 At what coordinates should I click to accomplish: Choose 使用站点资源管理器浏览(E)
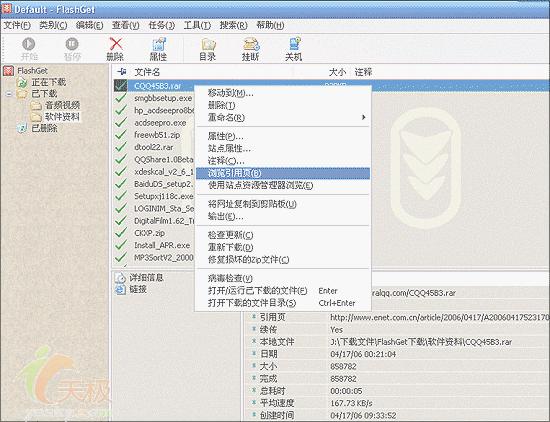coord(283,185)
